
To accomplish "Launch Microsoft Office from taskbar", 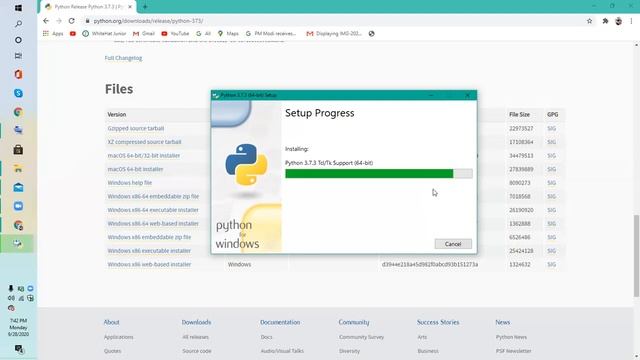I will coord(18,74).
